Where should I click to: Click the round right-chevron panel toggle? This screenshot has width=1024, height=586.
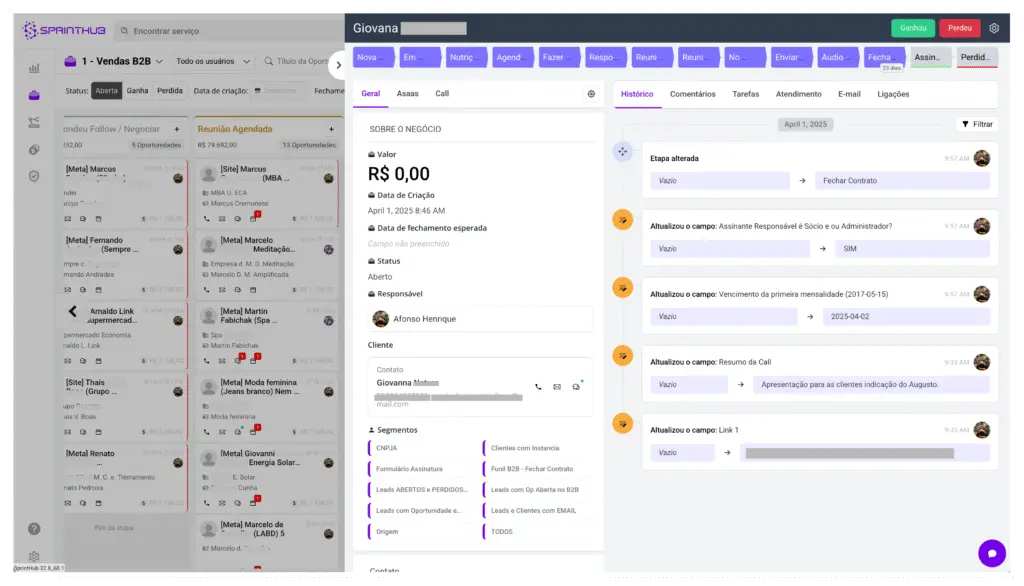338,65
